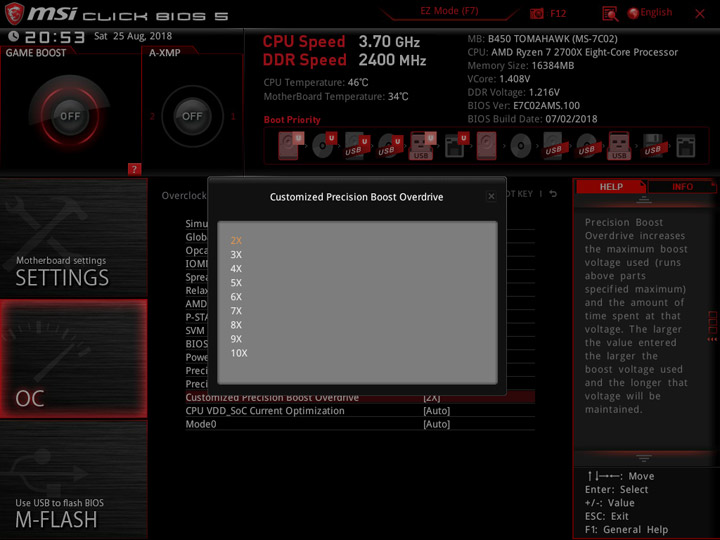Click the Customized Precision Boost Overdrive row
The image size is (720, 540).
click(x=360, y=398)
